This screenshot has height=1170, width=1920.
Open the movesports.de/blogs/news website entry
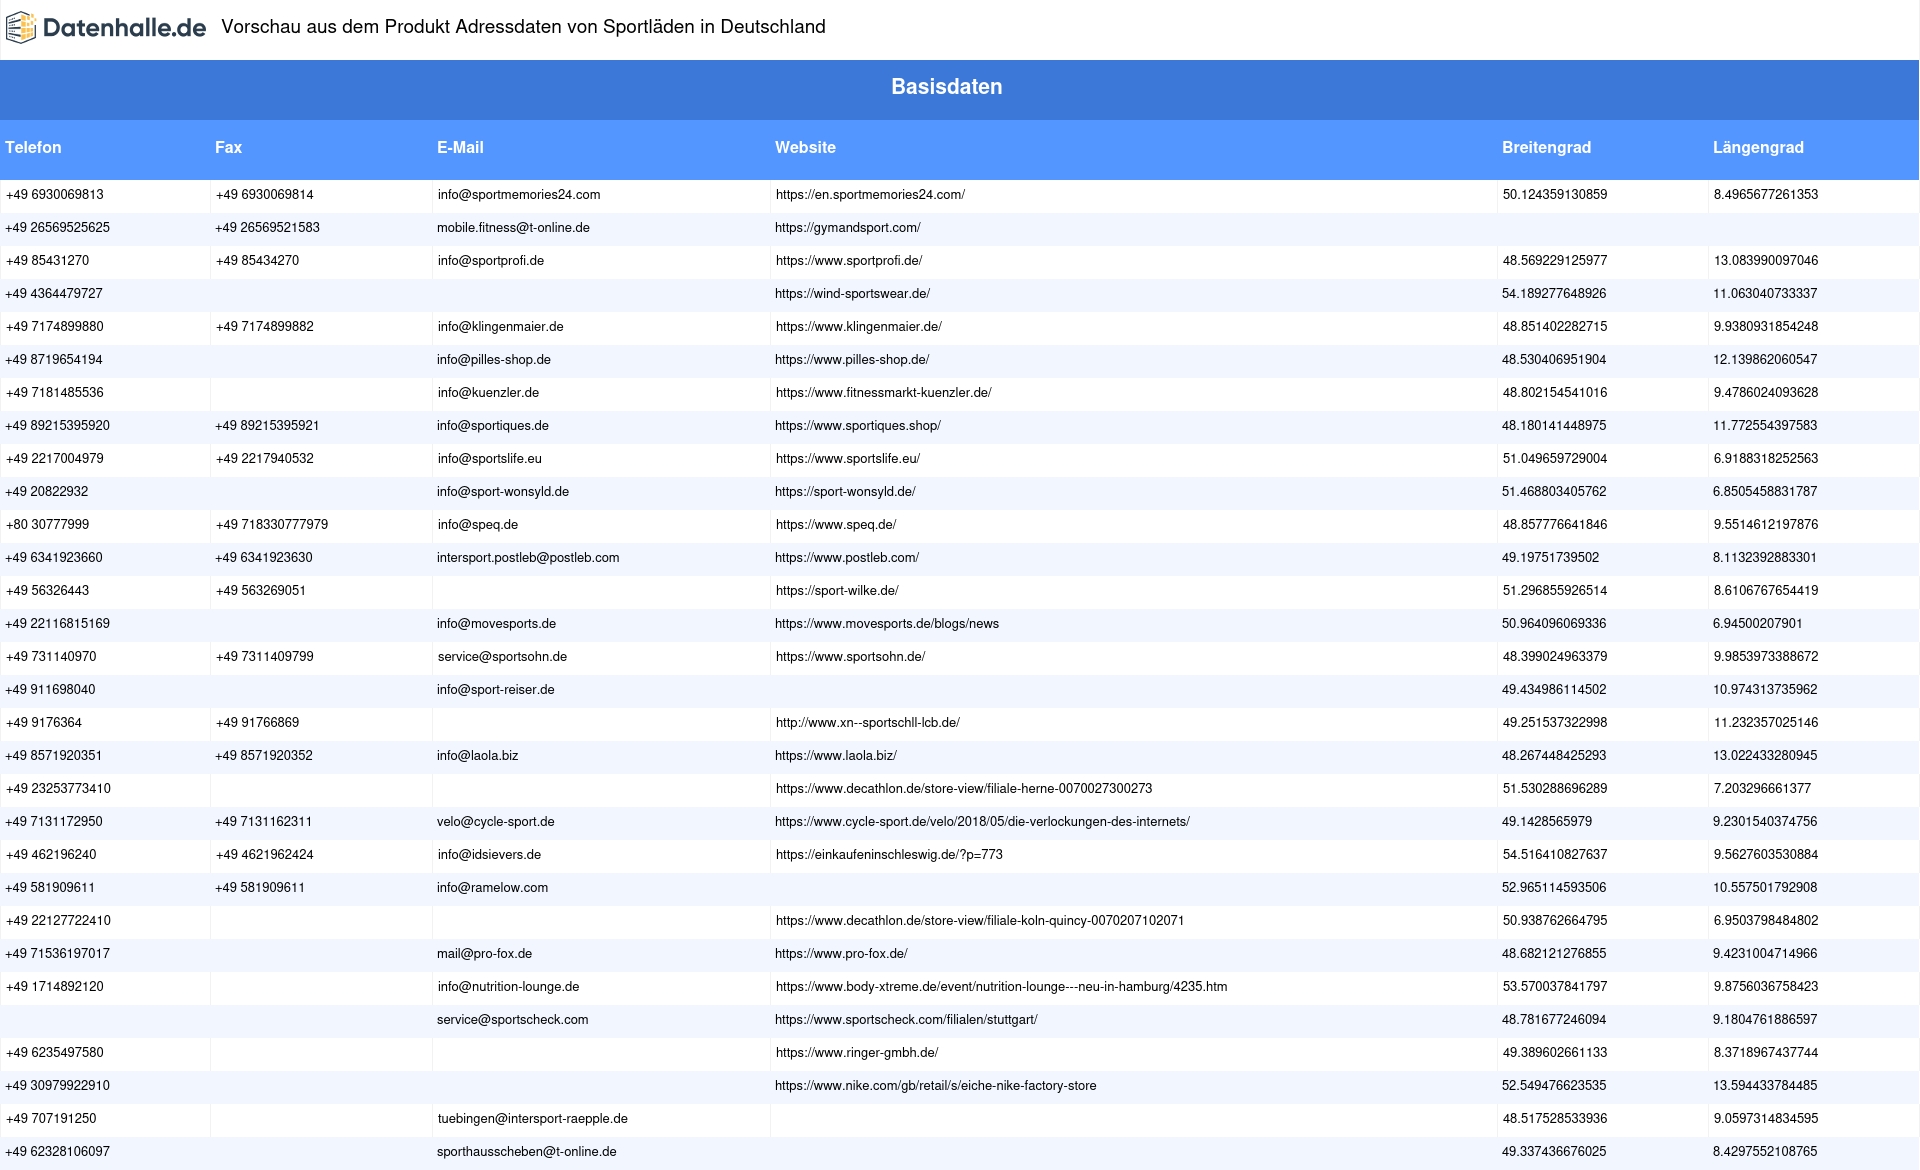[x=887, y=624]
